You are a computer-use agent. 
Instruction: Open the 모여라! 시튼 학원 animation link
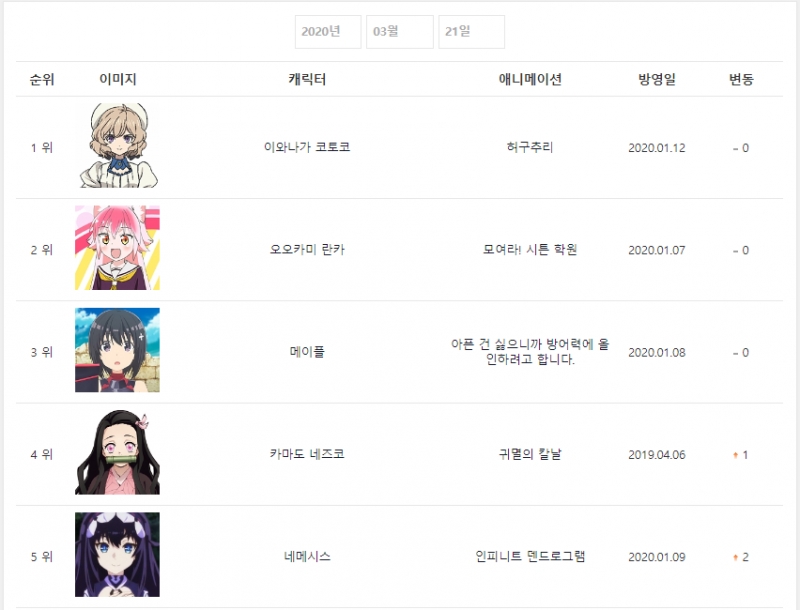coord(530,249)
